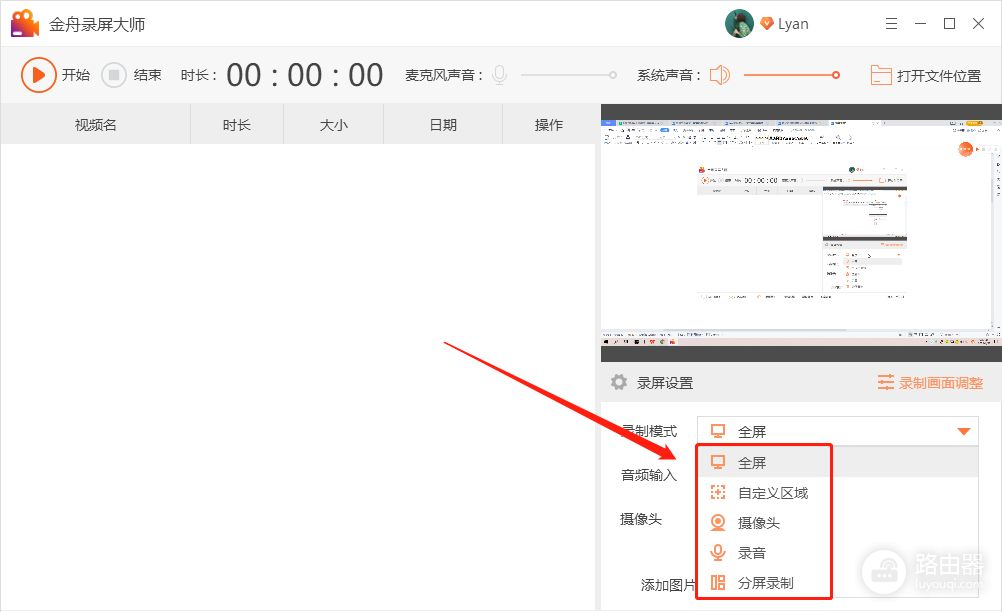The image size is (1002, 612).
Task: Mute the microphone sound icon
Action: click(x=499, y=75)
